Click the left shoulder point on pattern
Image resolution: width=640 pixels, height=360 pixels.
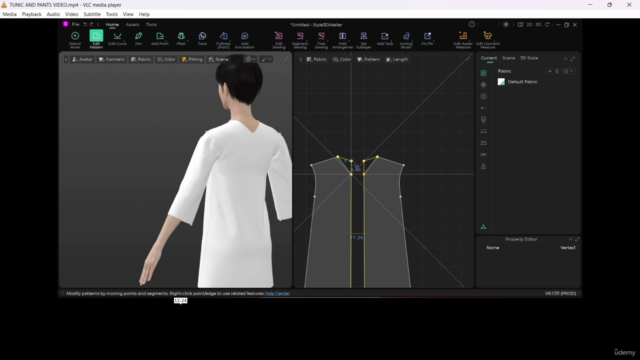(x=311, y=165)
